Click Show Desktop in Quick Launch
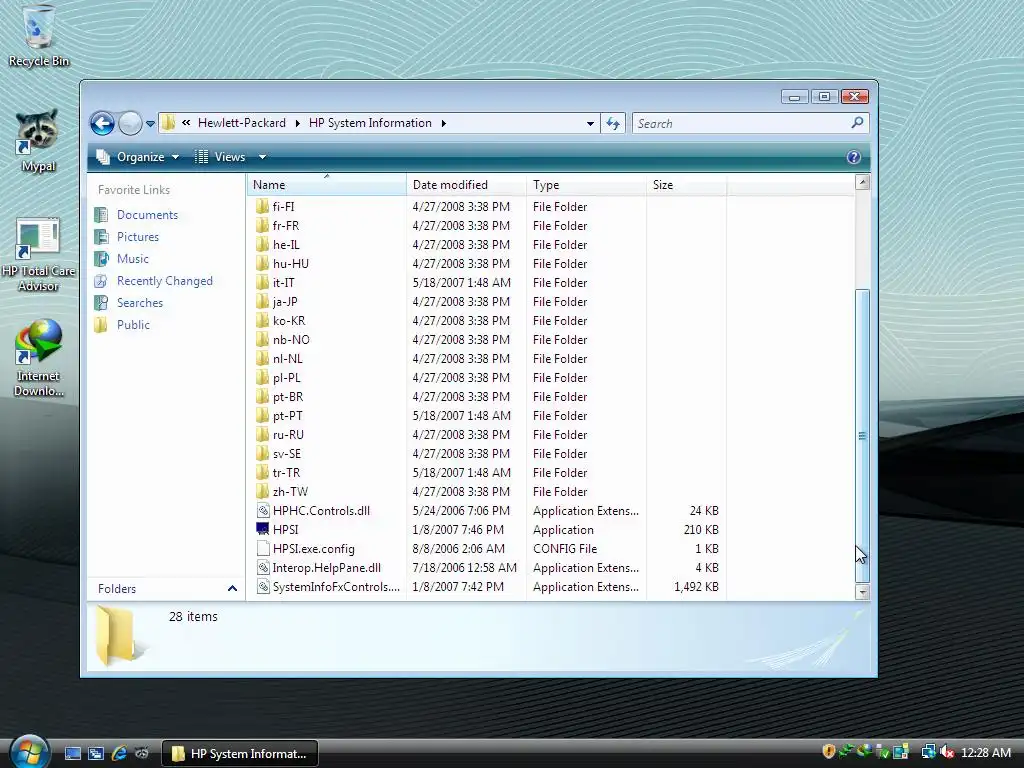Viewport: 1024px width, 768px height. [72, 753]
